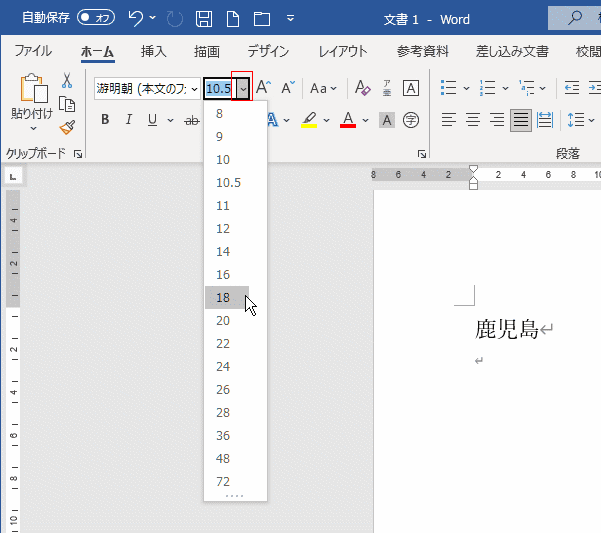Switch to the レイアウト tab
The height and width of the screenshot is (533, 601).
(x=343, y=52)
